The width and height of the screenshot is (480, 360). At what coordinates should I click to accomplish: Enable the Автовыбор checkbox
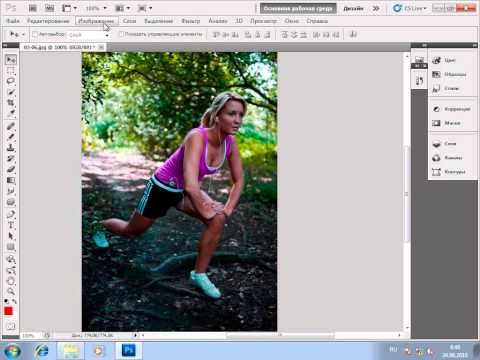[x=35, y=34]
